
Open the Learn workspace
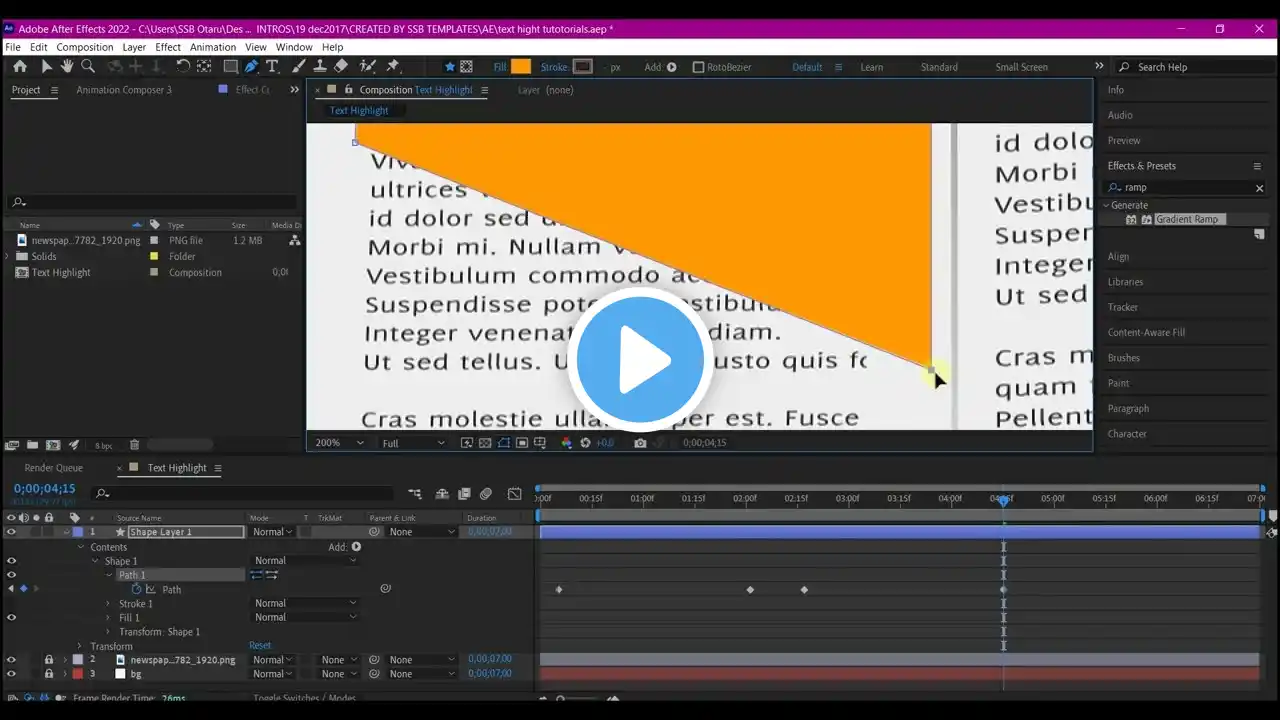coord(872,67)
